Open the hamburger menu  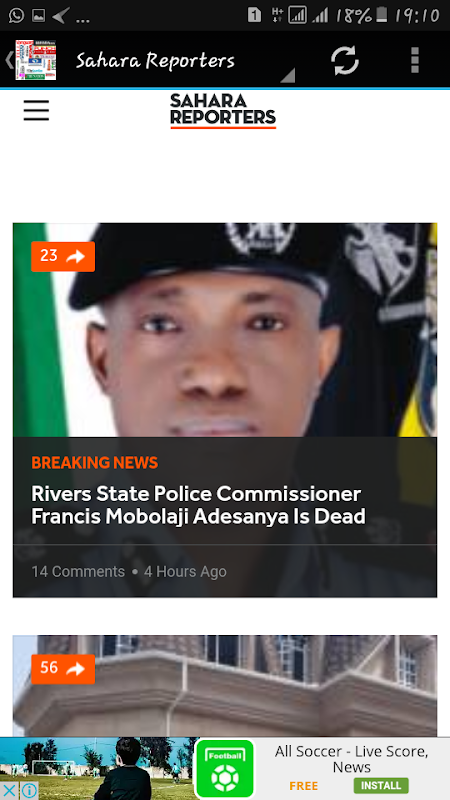(36, 110)
